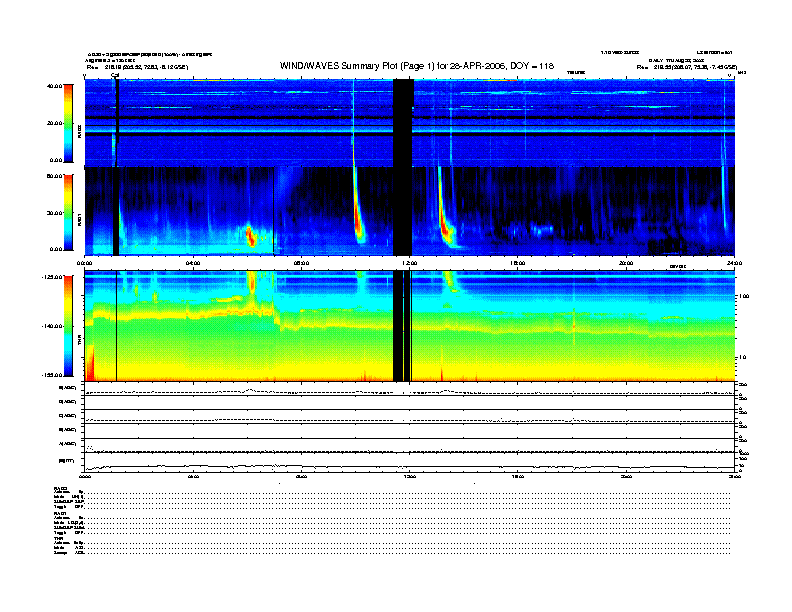Click the 'Cal' marker above the RAD2 spectrogram
Screen dimensions: 792x612
[x=115, y=75]
